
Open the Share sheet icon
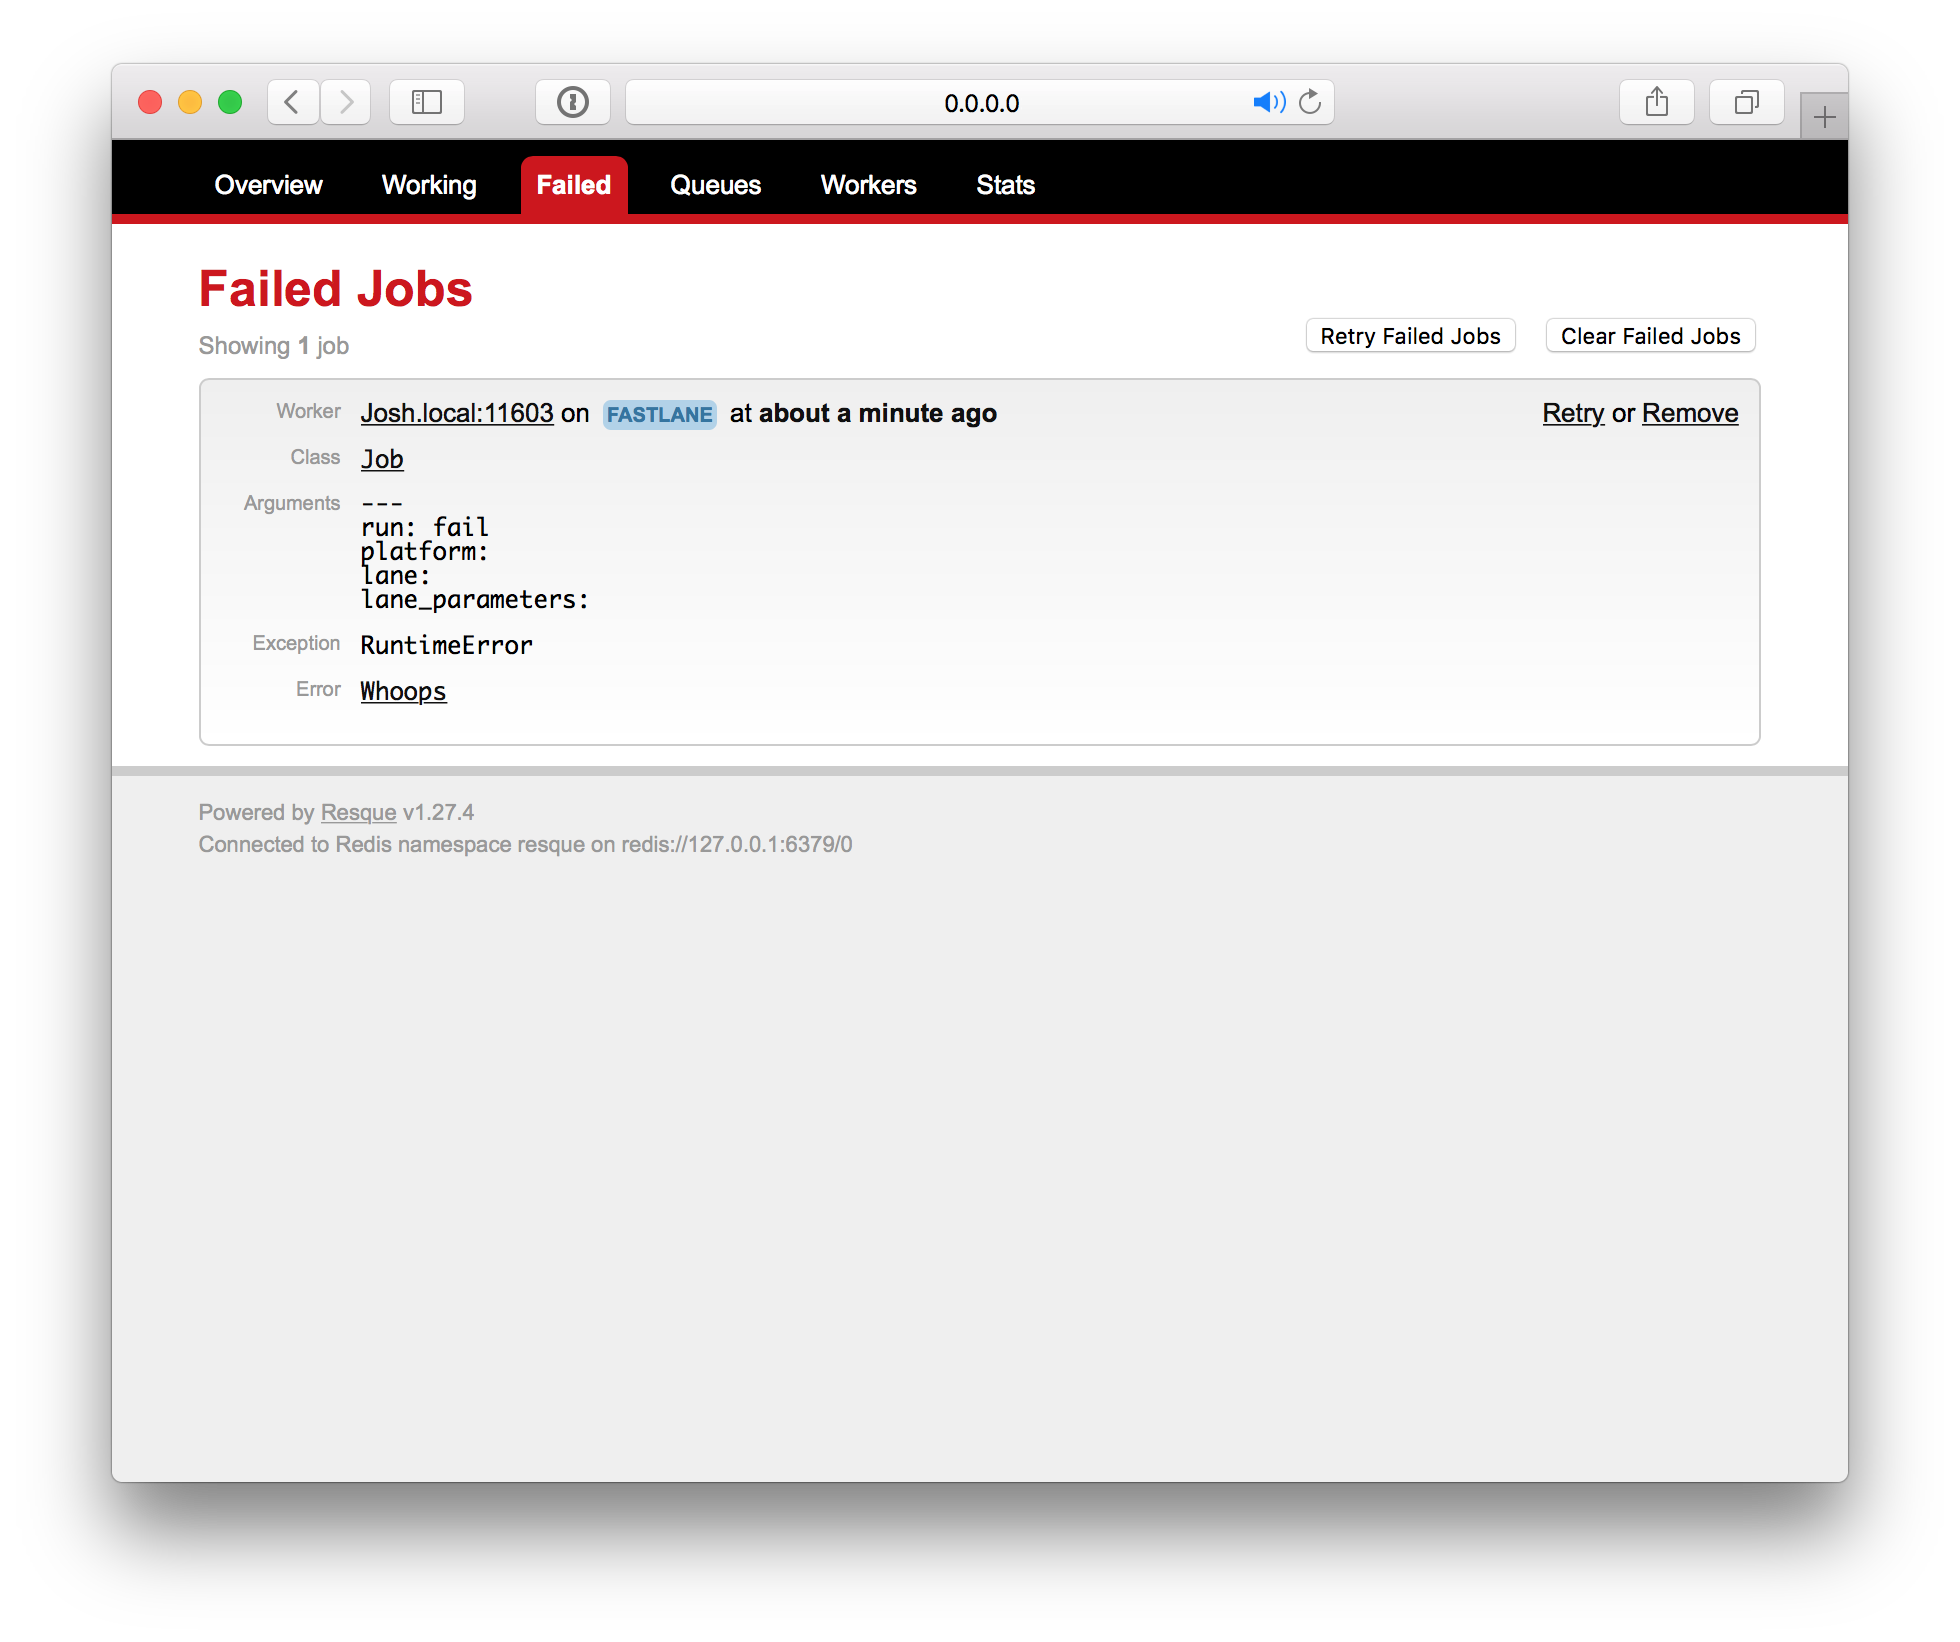pyautogui.click(x=1656, y=102)
